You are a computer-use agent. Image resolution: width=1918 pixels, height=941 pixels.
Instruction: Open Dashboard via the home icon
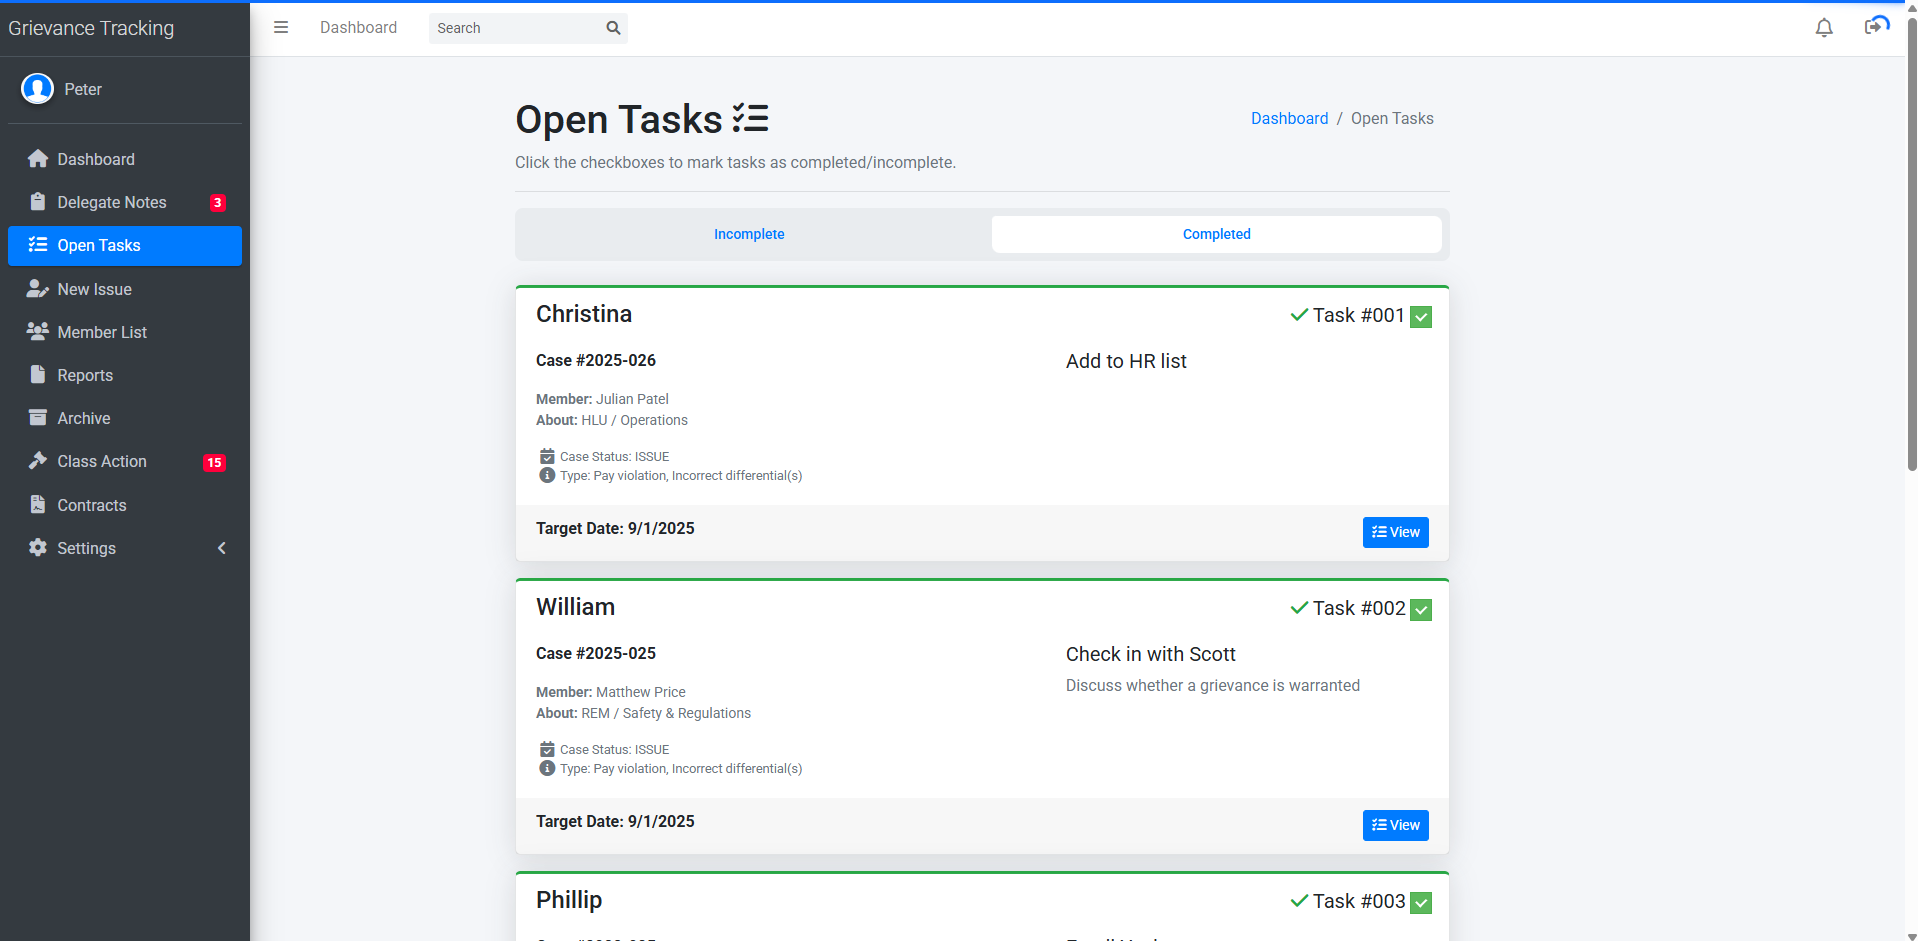click(x=38, y=159)
